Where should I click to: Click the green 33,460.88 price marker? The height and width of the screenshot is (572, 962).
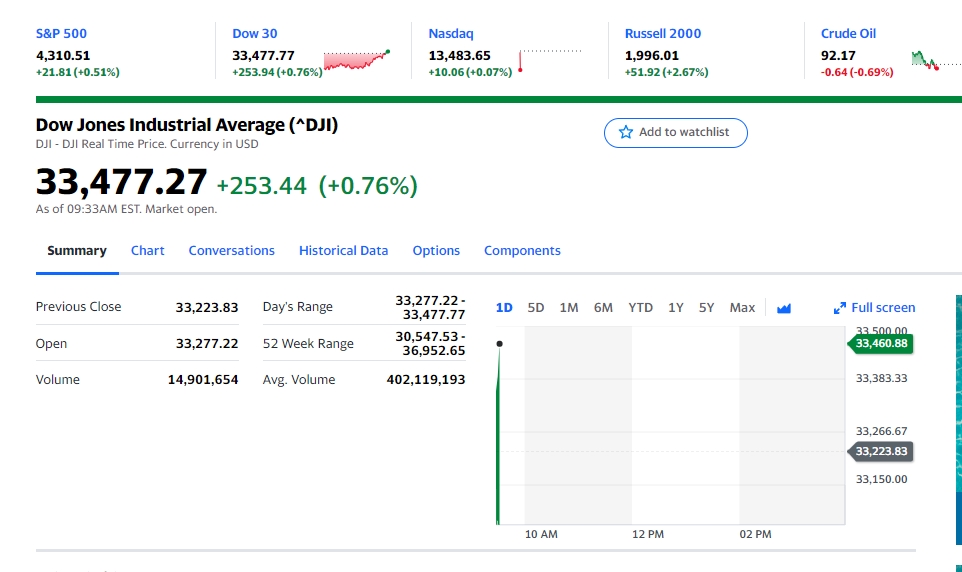pyautogui.click(x=880, y=344)
